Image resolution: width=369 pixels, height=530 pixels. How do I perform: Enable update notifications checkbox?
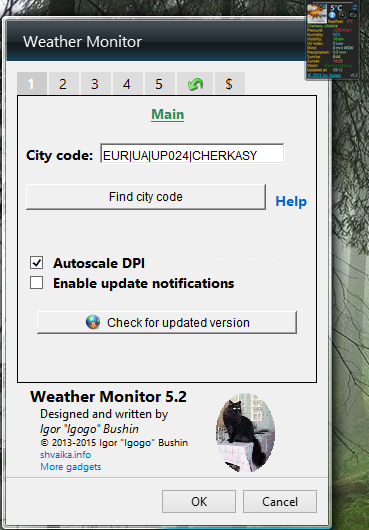click(36, 283)
